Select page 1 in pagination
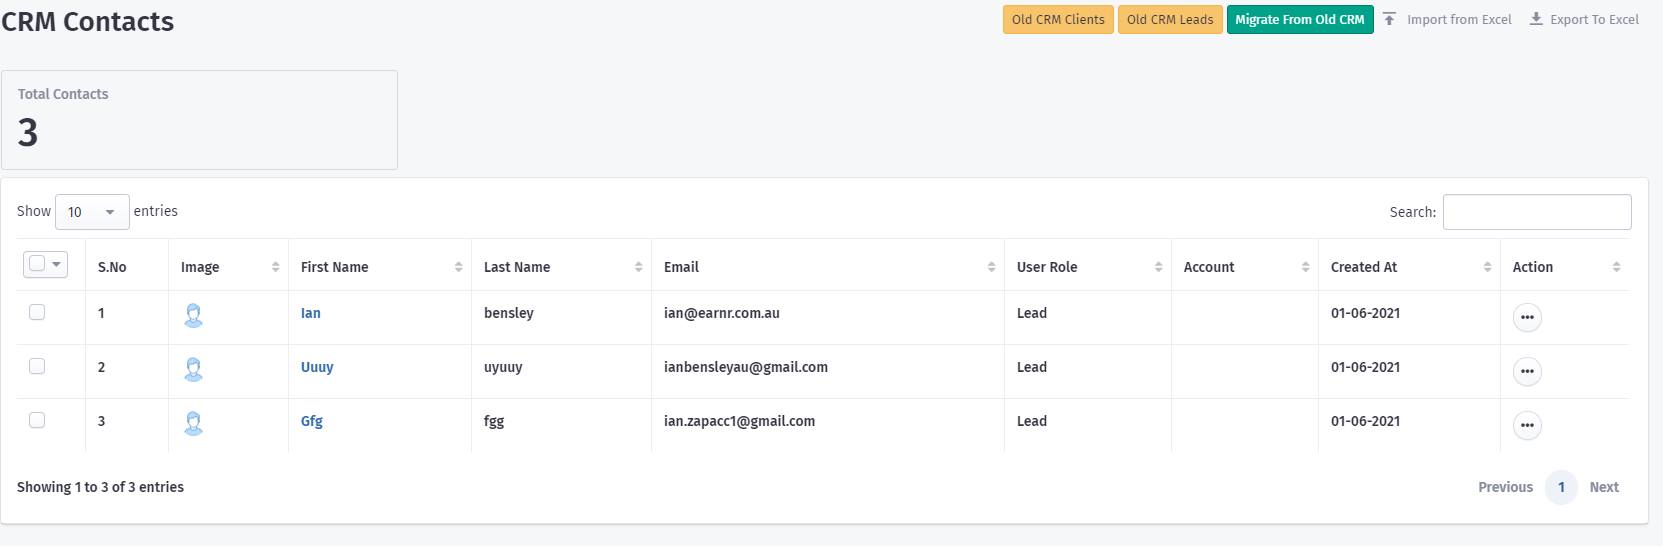The width and height of the screenshot is (1663, 546). coord(1561,487)
